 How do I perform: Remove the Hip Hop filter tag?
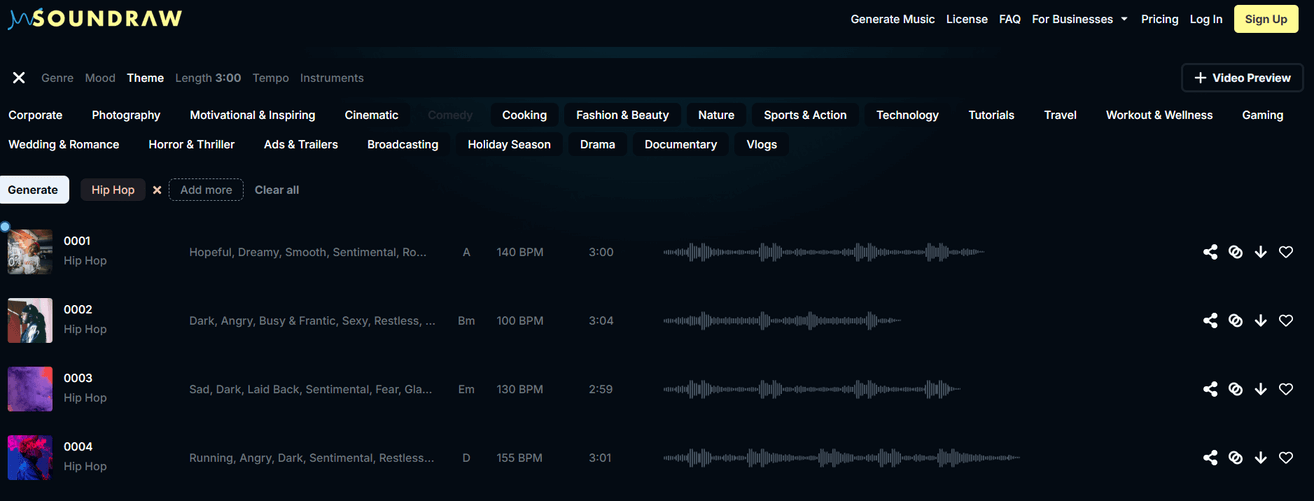pyautogui.click(x=157, y=190)
